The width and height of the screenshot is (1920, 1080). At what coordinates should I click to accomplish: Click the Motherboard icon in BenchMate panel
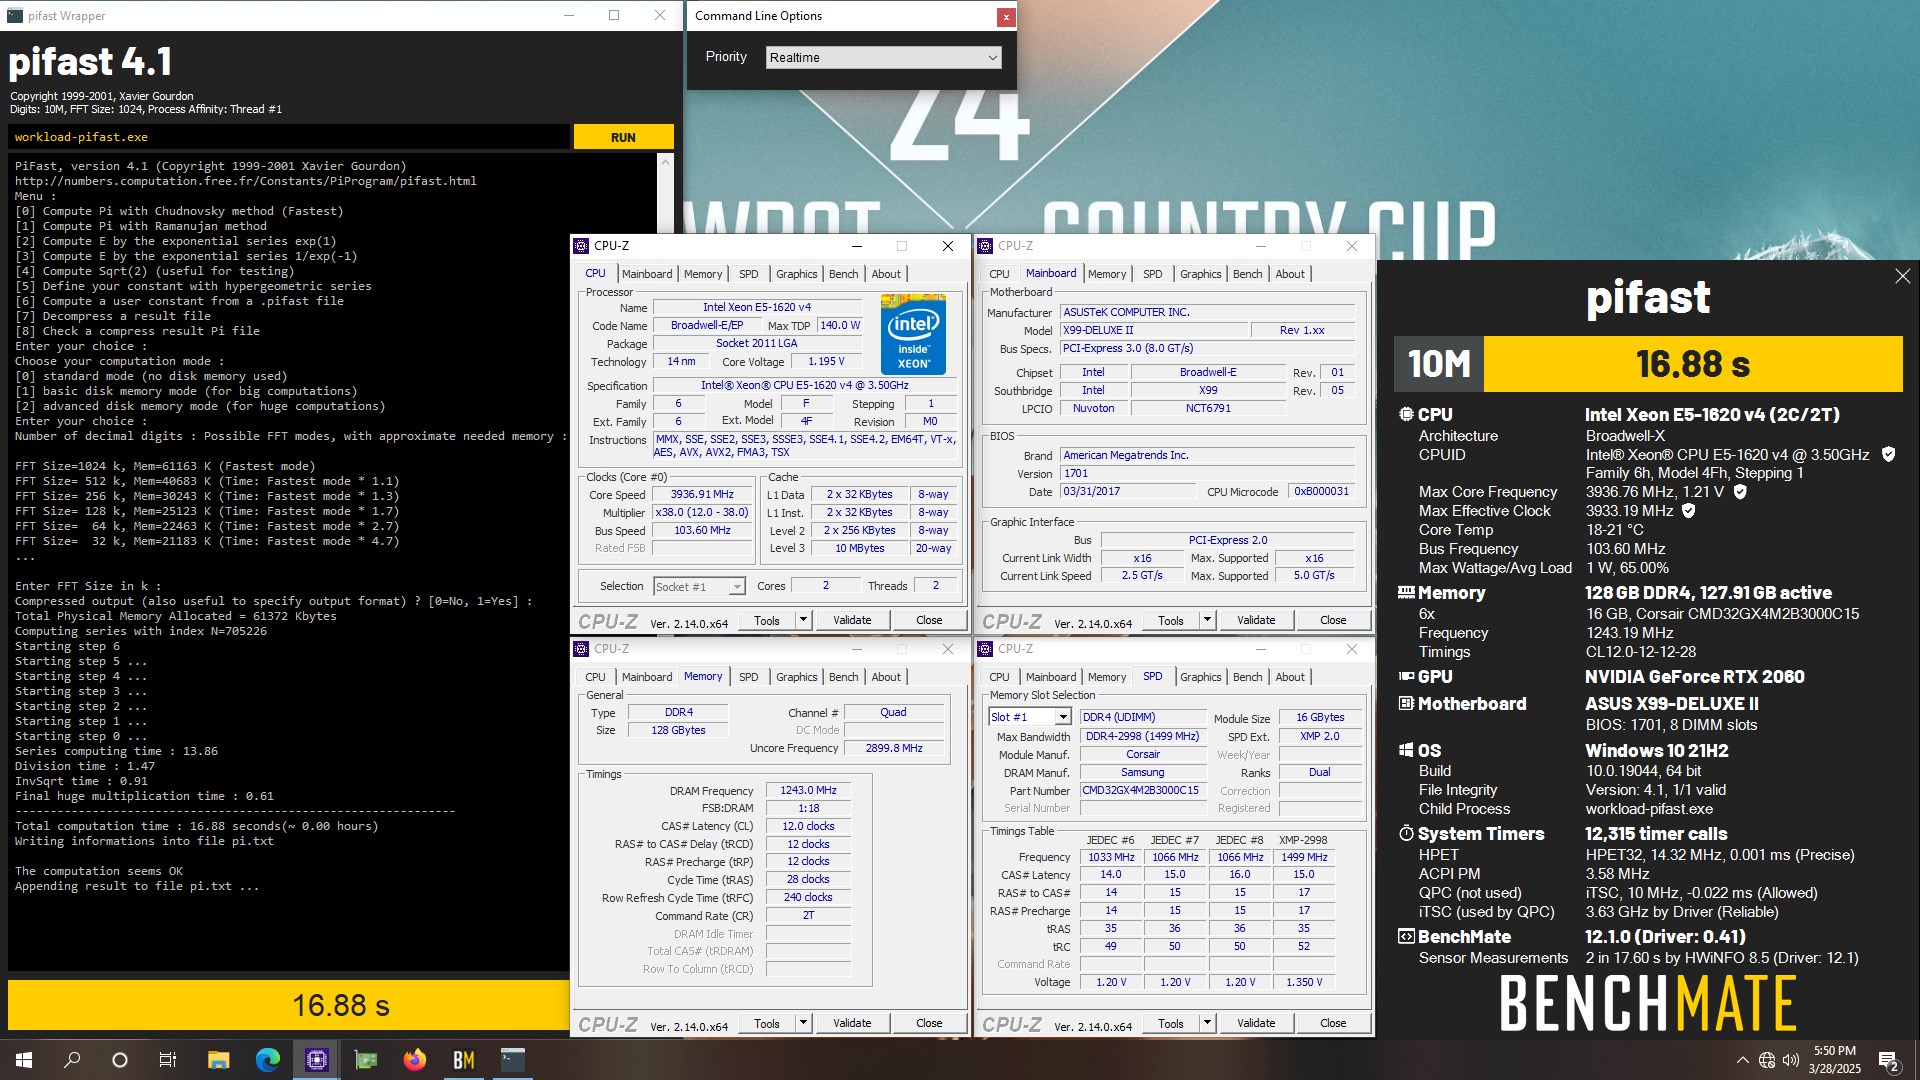[1406, 704]
